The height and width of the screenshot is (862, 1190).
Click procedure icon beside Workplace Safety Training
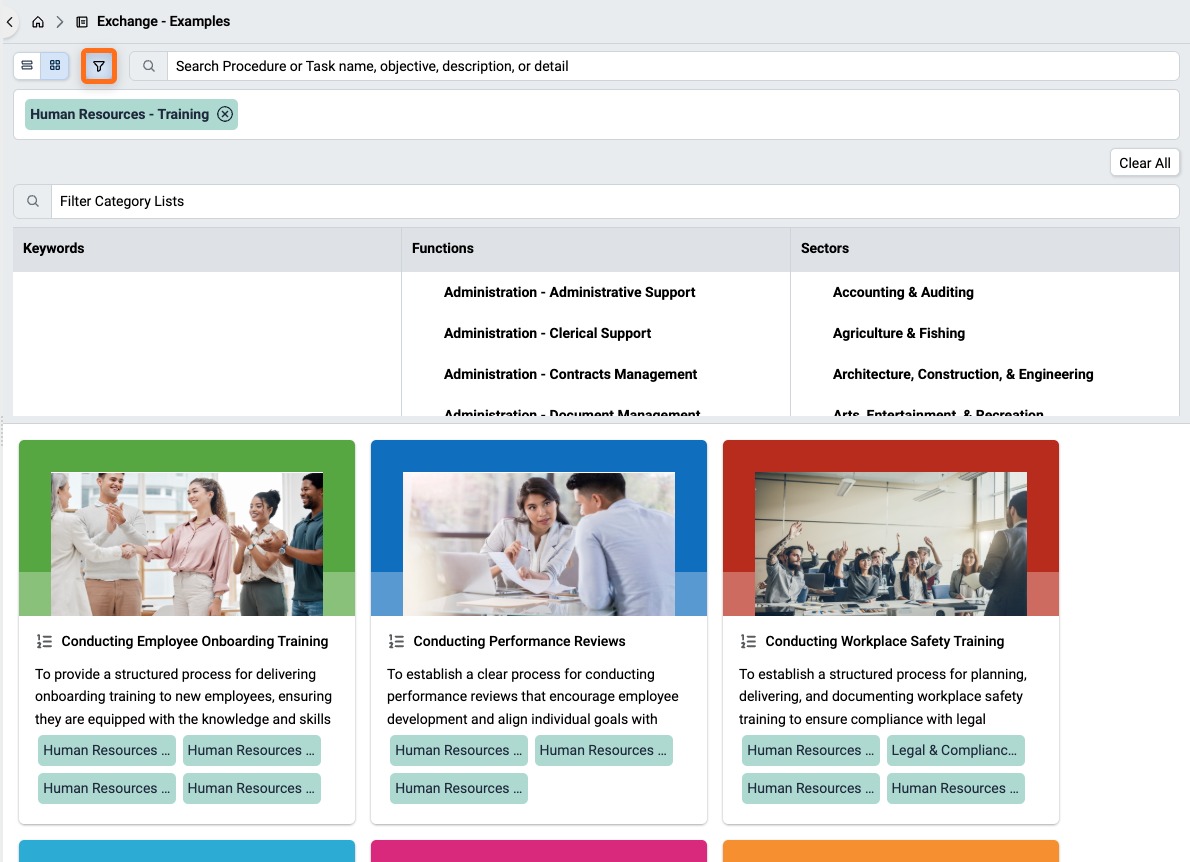748,642
